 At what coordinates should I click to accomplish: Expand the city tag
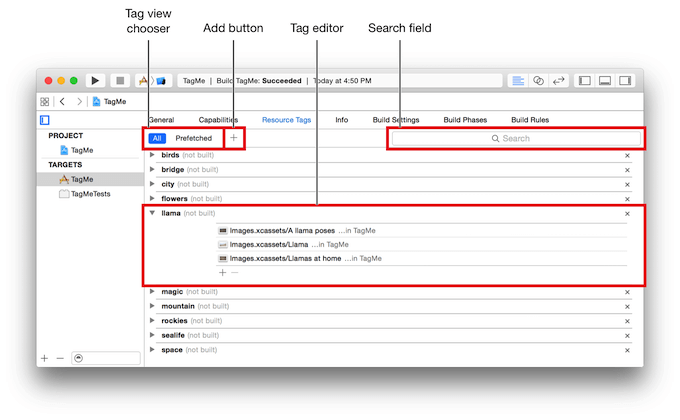(x=152, y=184)
